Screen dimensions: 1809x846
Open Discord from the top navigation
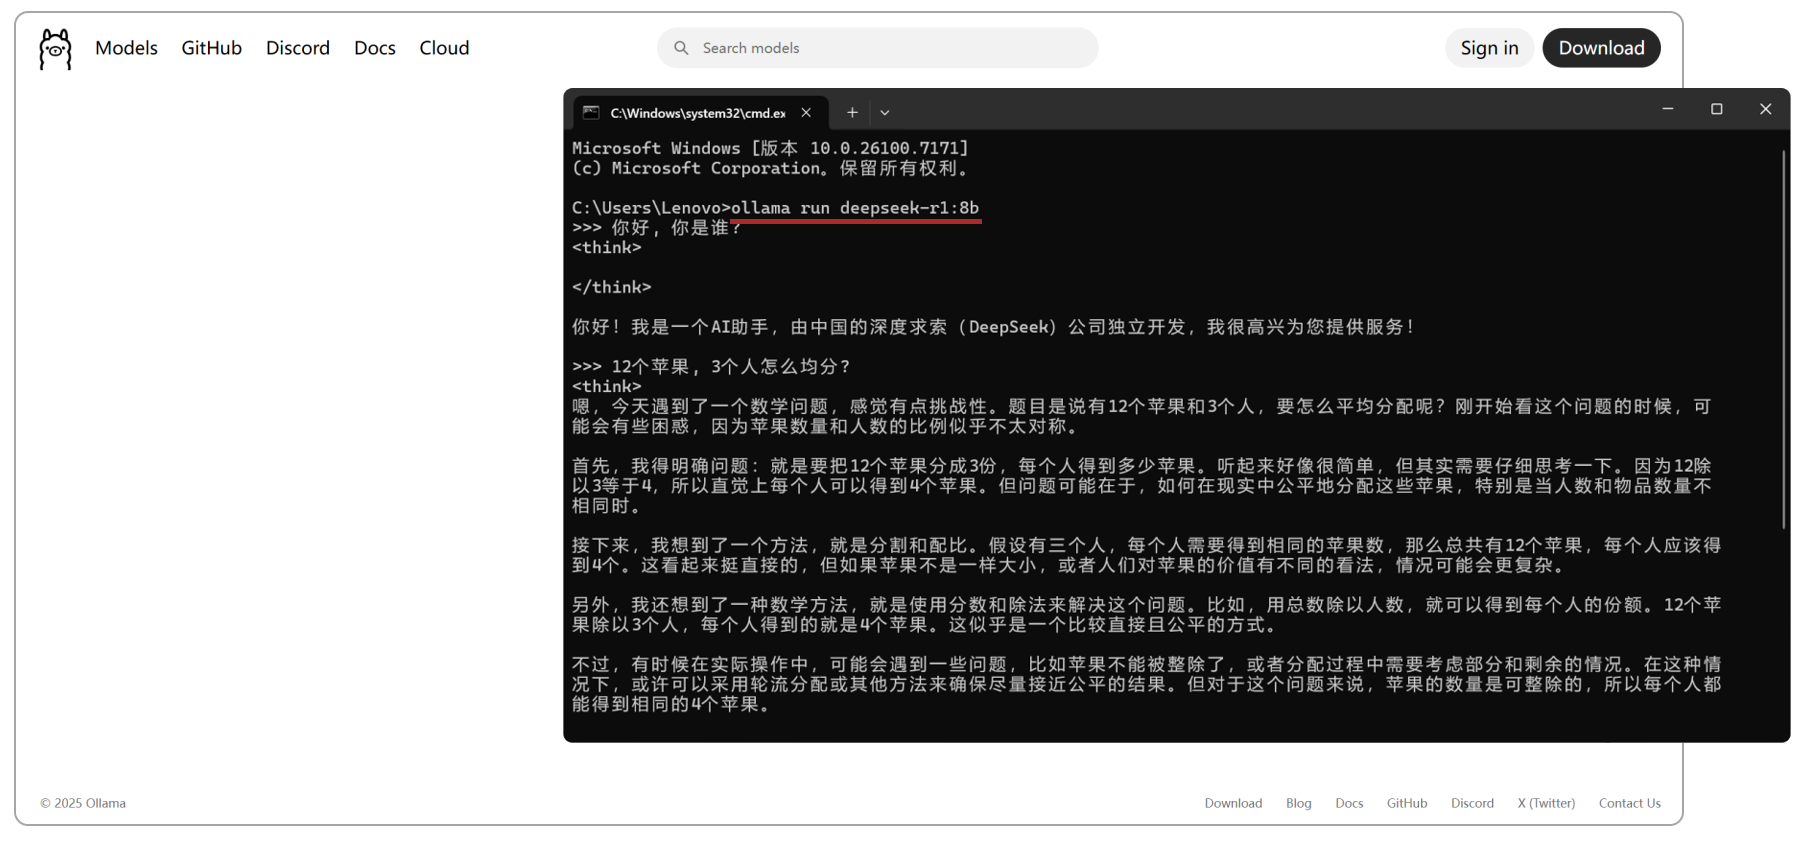point(298,48)
